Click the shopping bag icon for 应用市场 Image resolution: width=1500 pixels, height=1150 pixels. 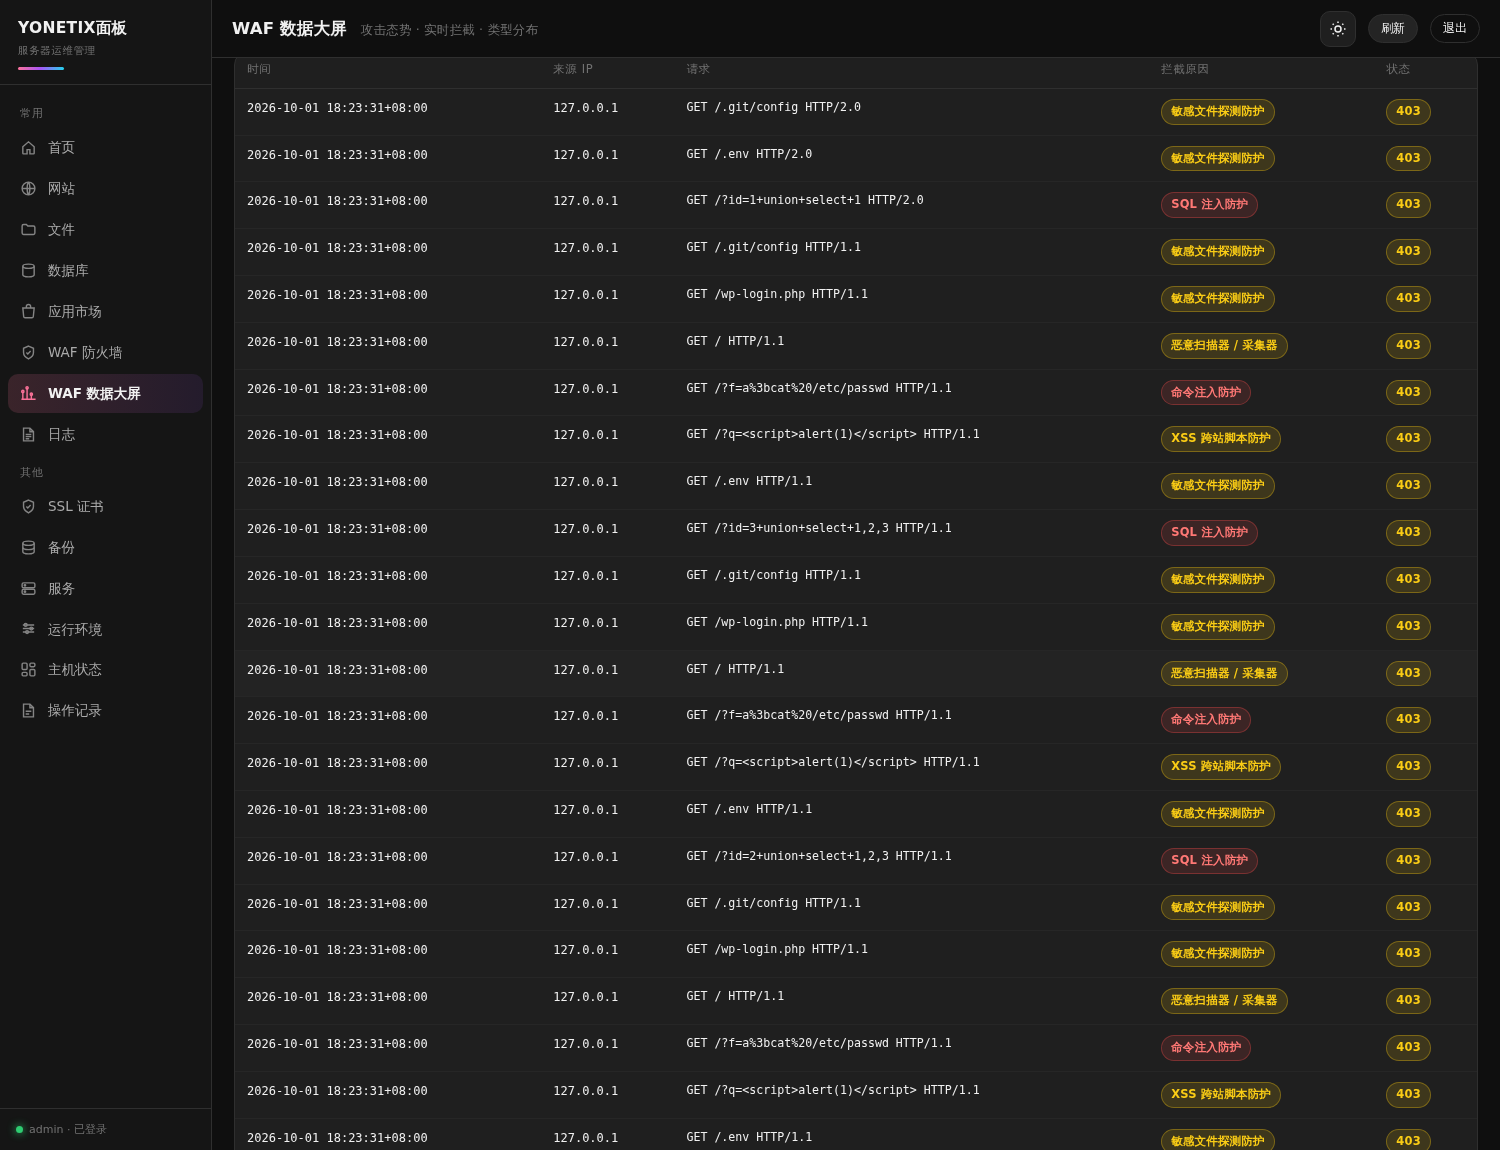[x=28, y=312]
